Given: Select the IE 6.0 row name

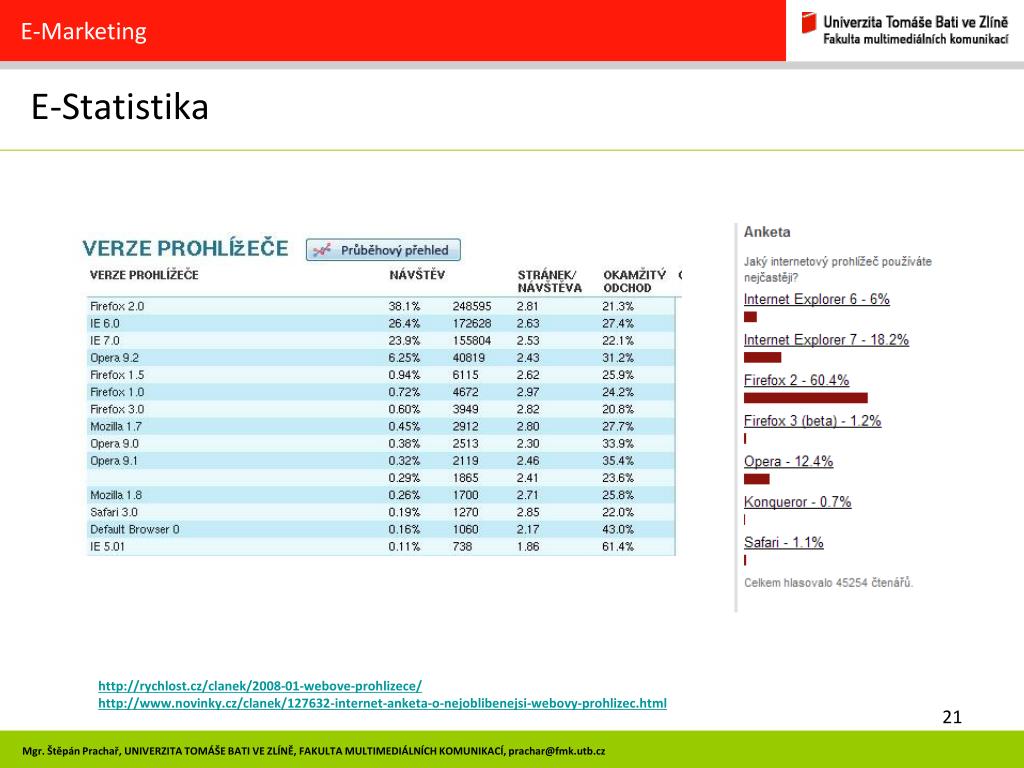Looking at the screenshot, I should tap(104, 323).
